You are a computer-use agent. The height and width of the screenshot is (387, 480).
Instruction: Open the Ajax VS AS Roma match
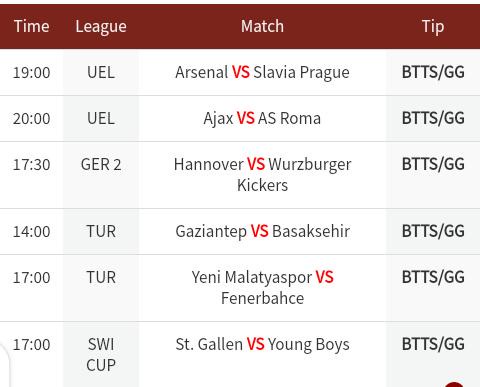(x=262, y=118)
